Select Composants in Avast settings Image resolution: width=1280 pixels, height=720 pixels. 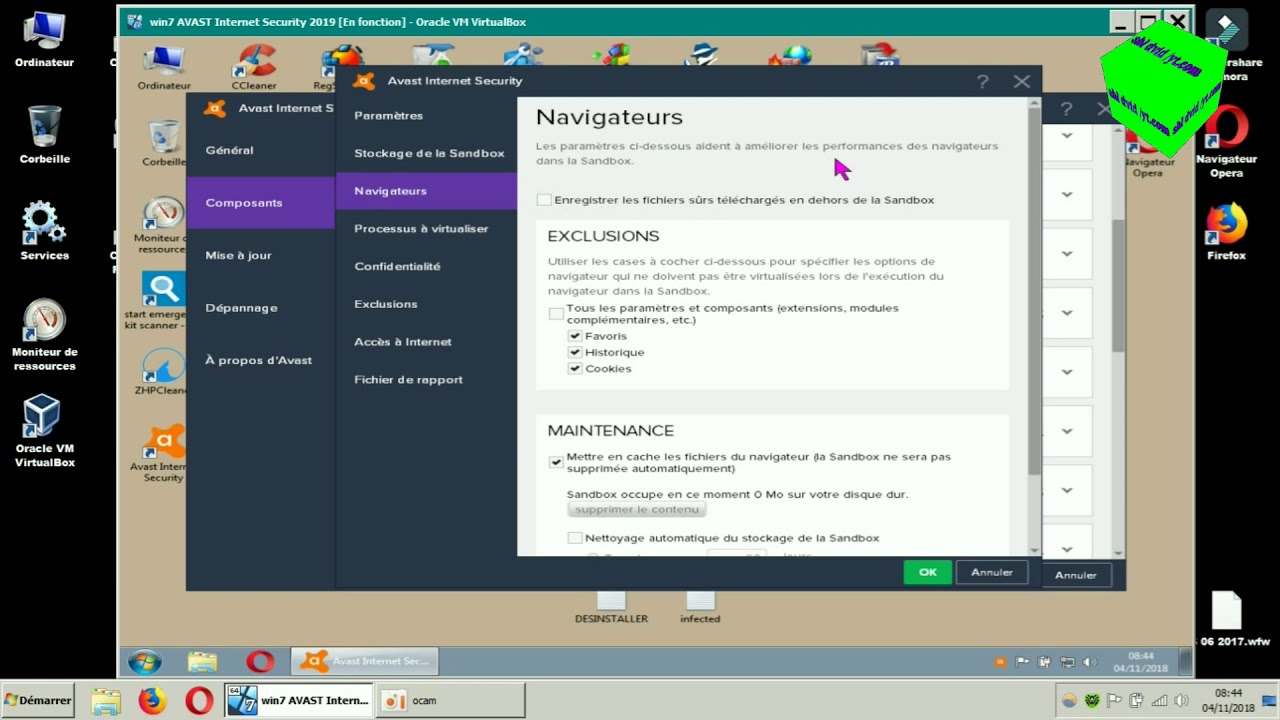(260, 203)
